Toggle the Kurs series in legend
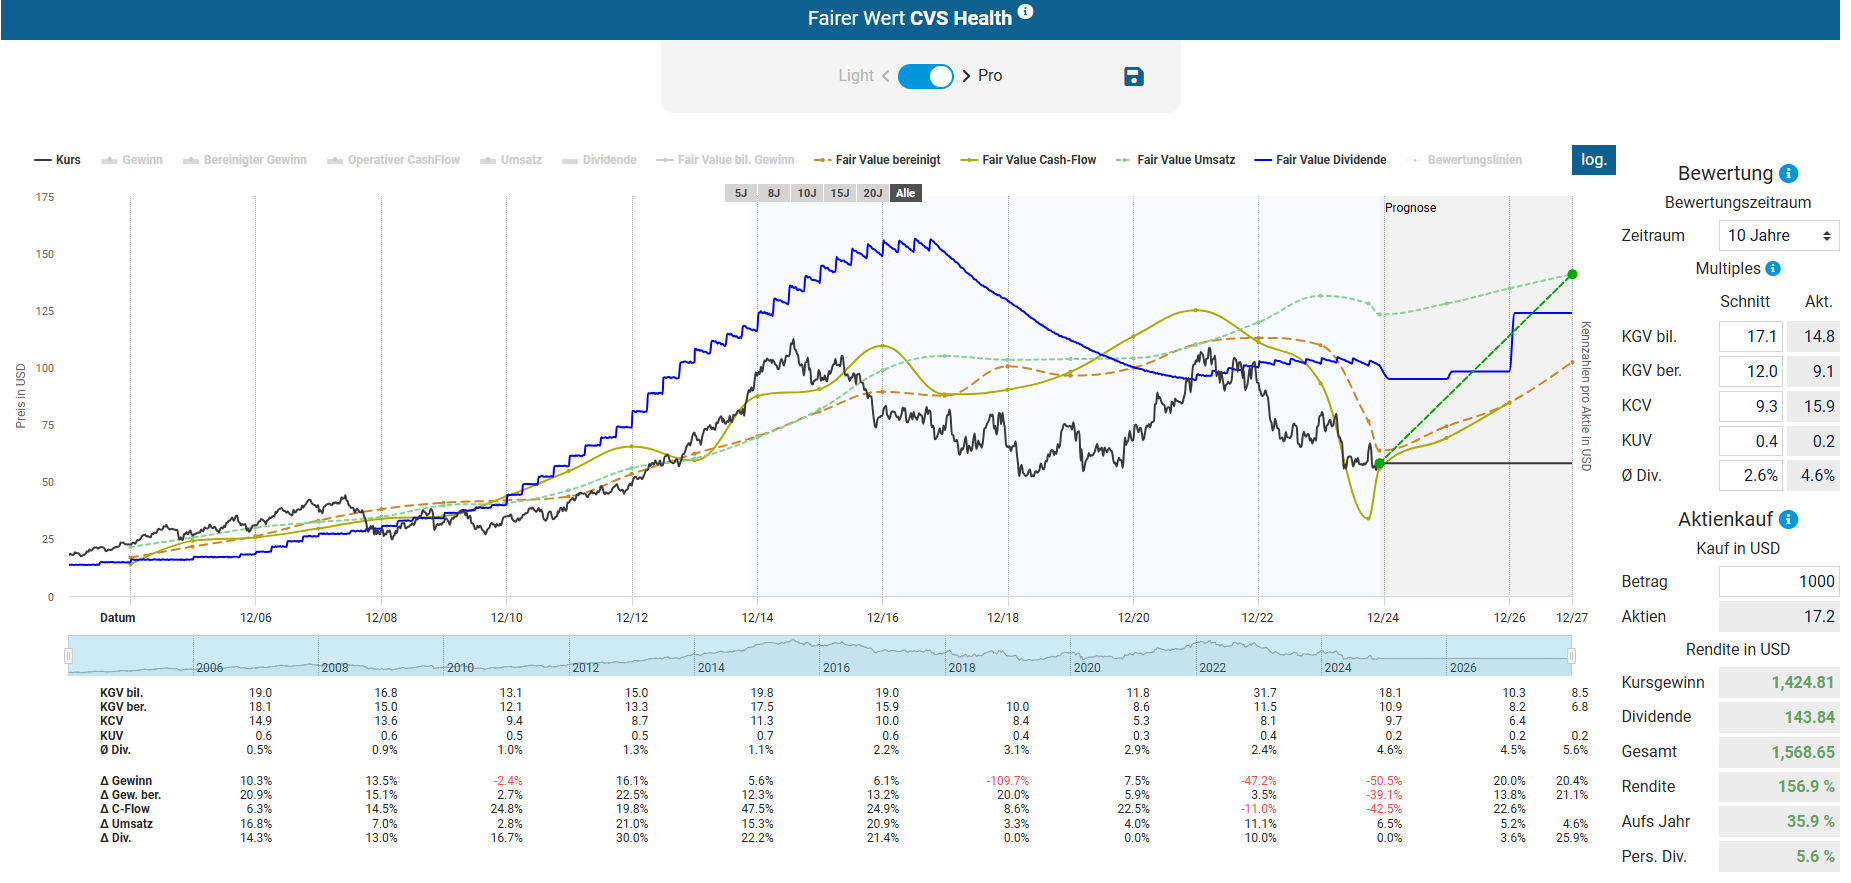Screen dimensions: 1851x883 click(58, 160)
